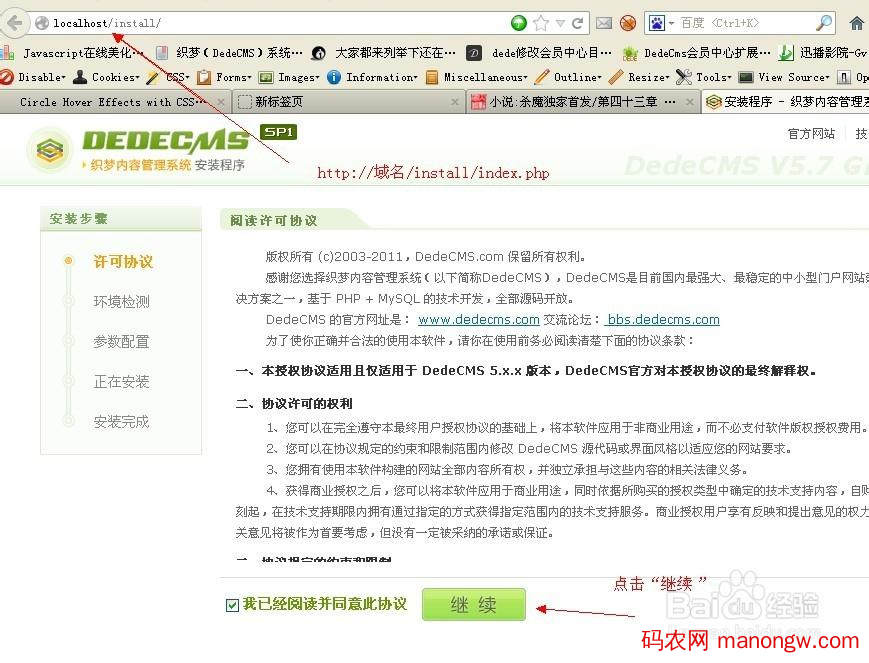Toggle the 我已经阅读并同意此协议 checkbox
The image size is (869, 663).
[x=232, y=605]
